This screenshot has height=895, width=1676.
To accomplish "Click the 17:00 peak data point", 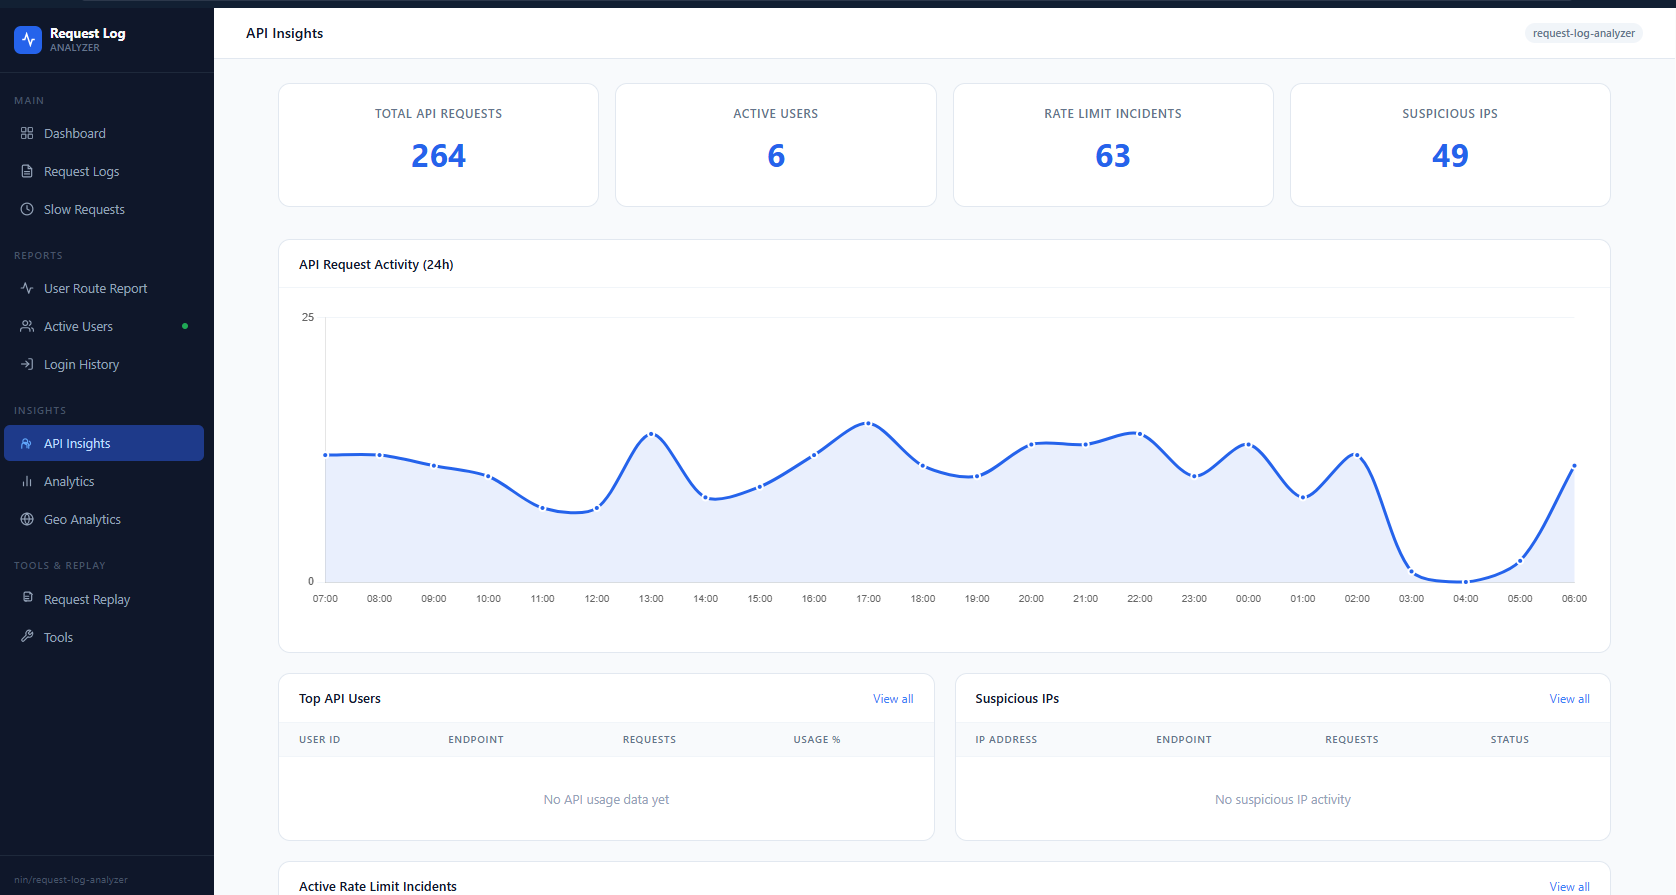I will (x=868, y=424).
